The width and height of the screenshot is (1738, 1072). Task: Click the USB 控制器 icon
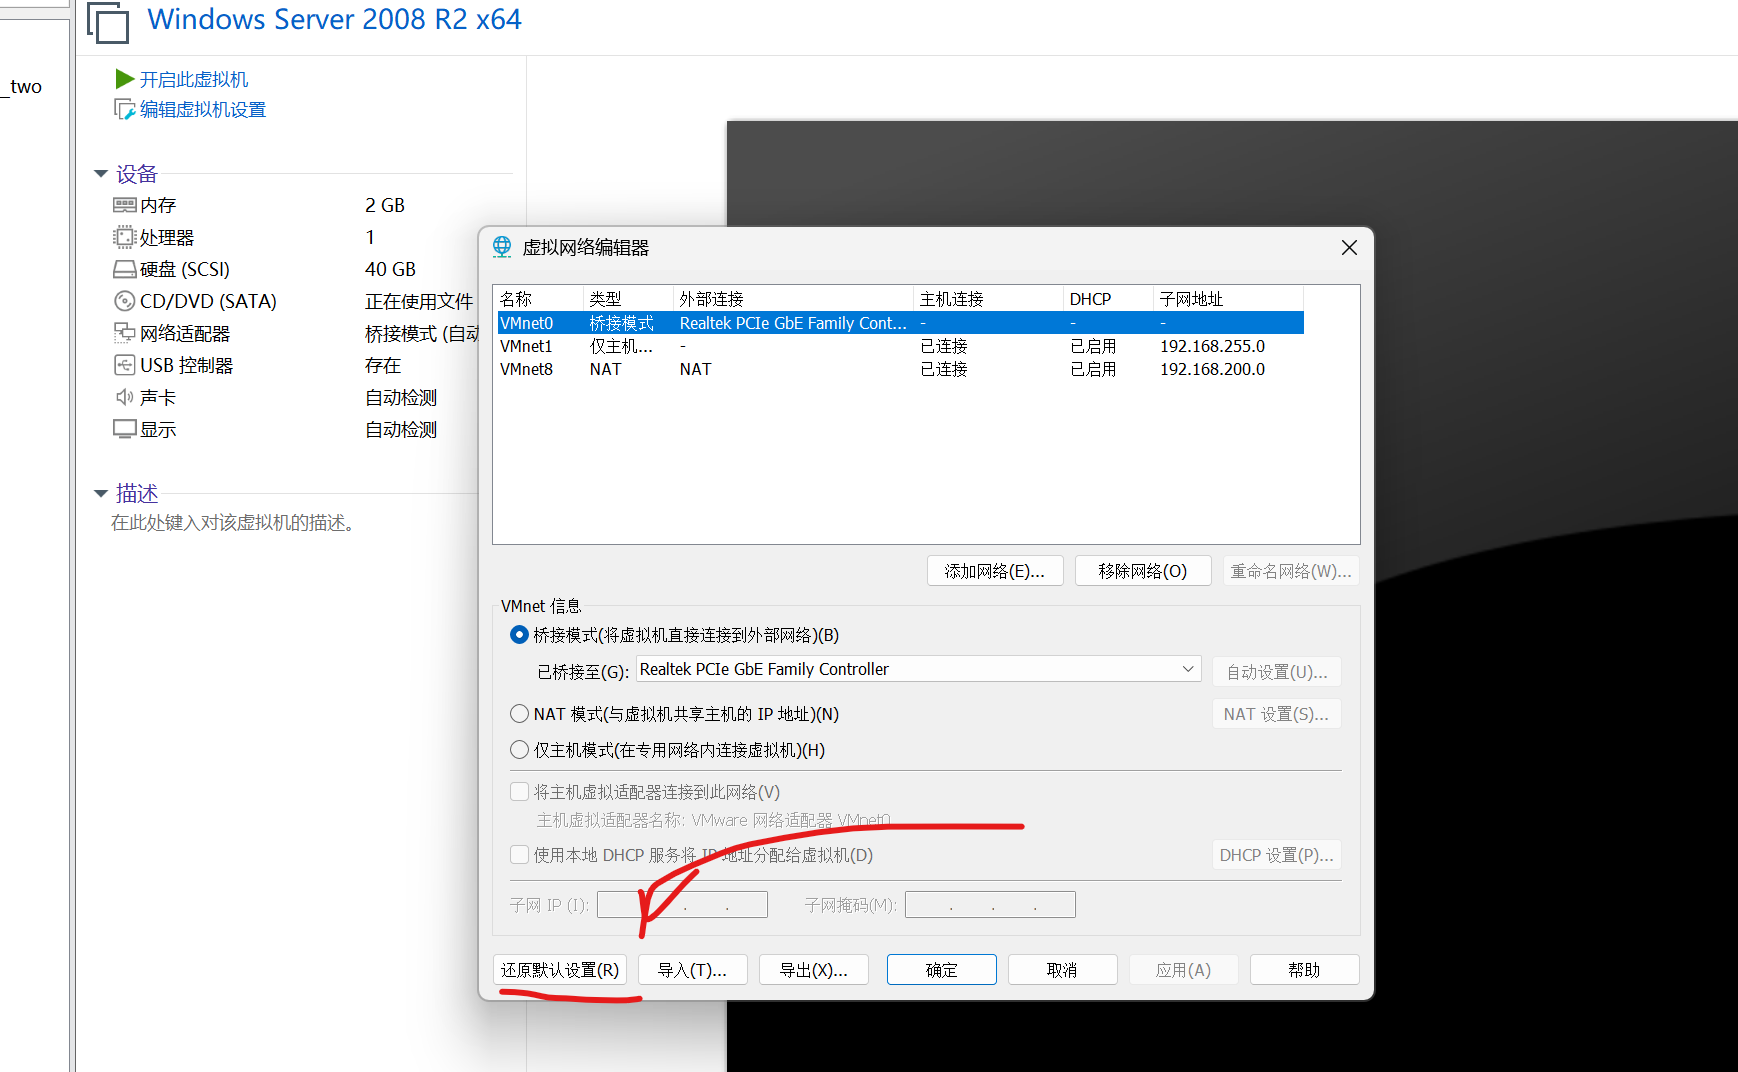[x=124, y=364]
